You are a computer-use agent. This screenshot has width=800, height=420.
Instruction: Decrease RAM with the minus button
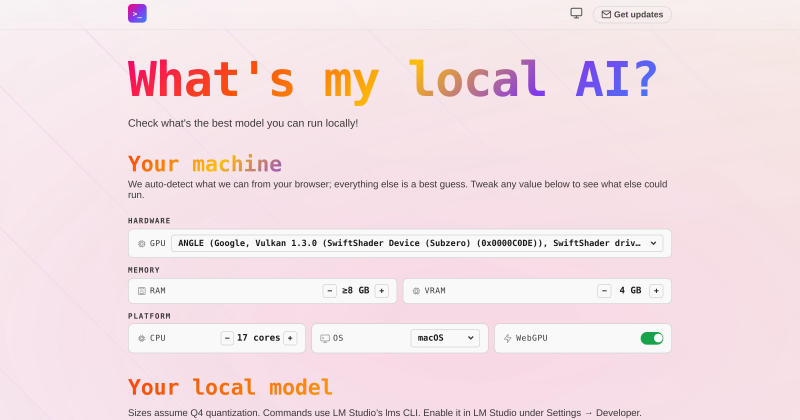(x=330, y=291)
